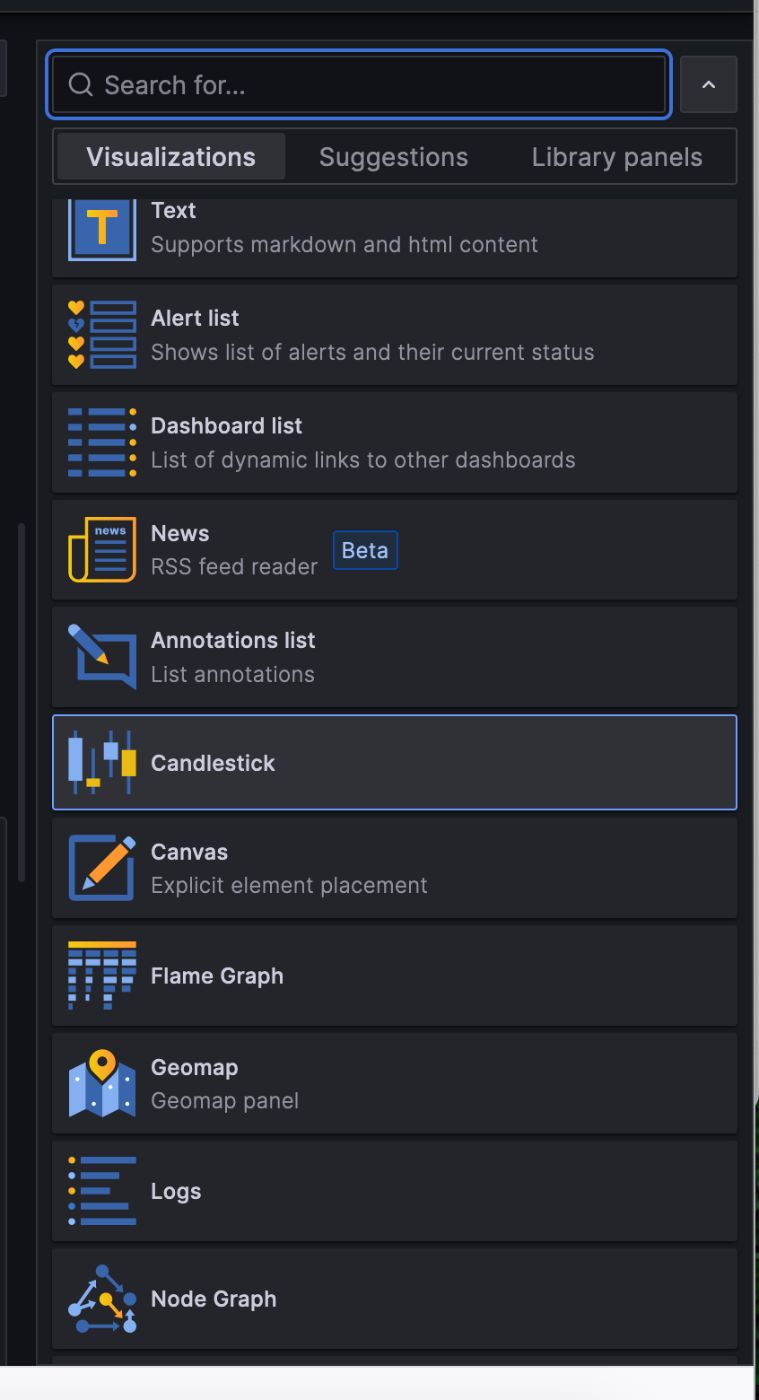Screen dimensions: 759x1400
Task: Select the Candlestick chart icon
Action: [x=102, y=762]
